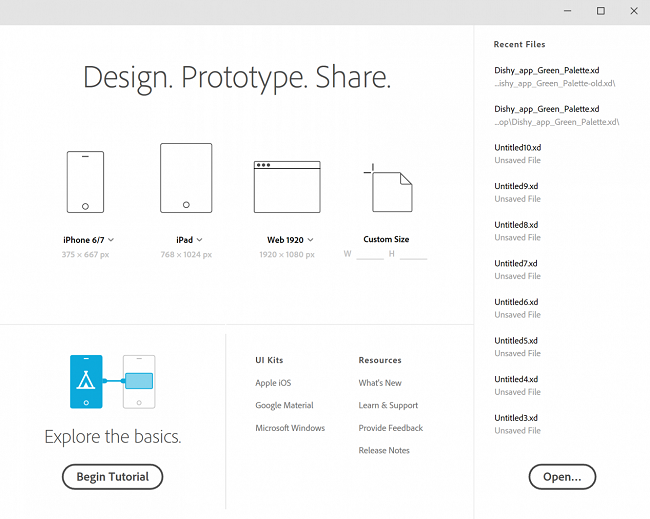Open the Microsoft Windows UI kit link

(290, 428)
